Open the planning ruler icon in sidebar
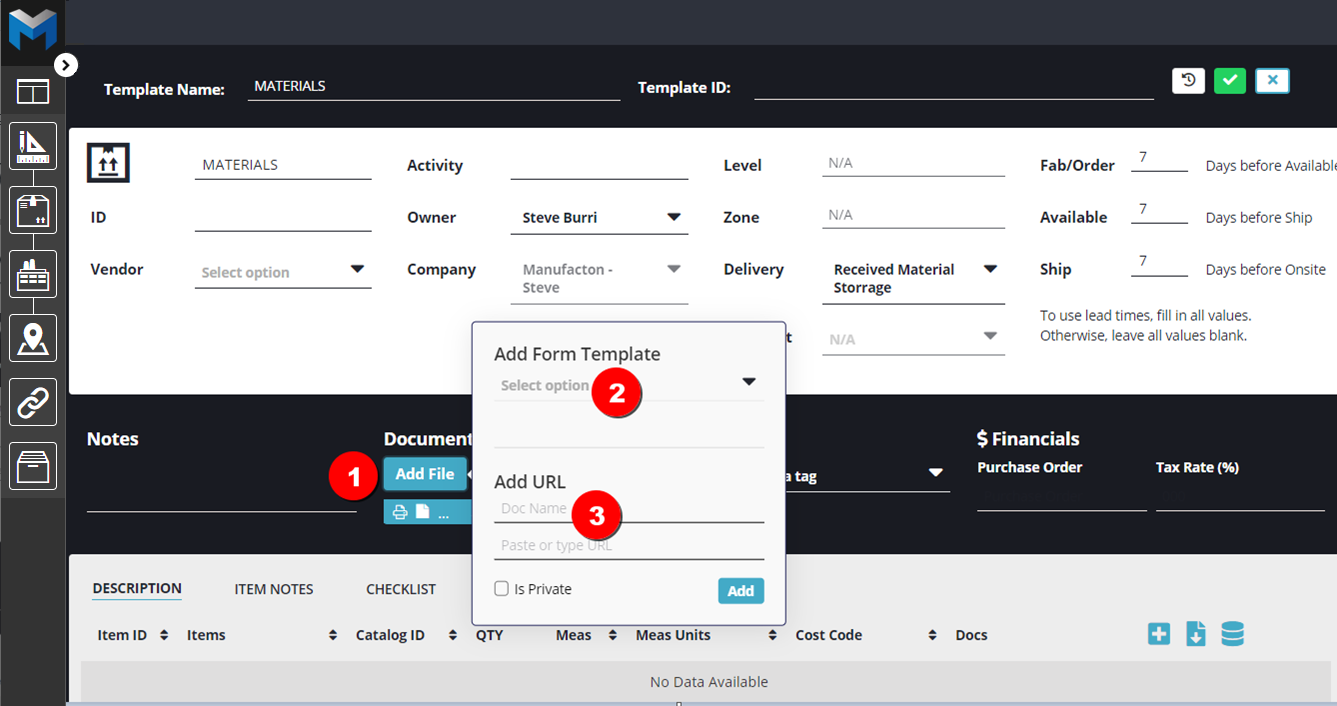 point(33,146)
